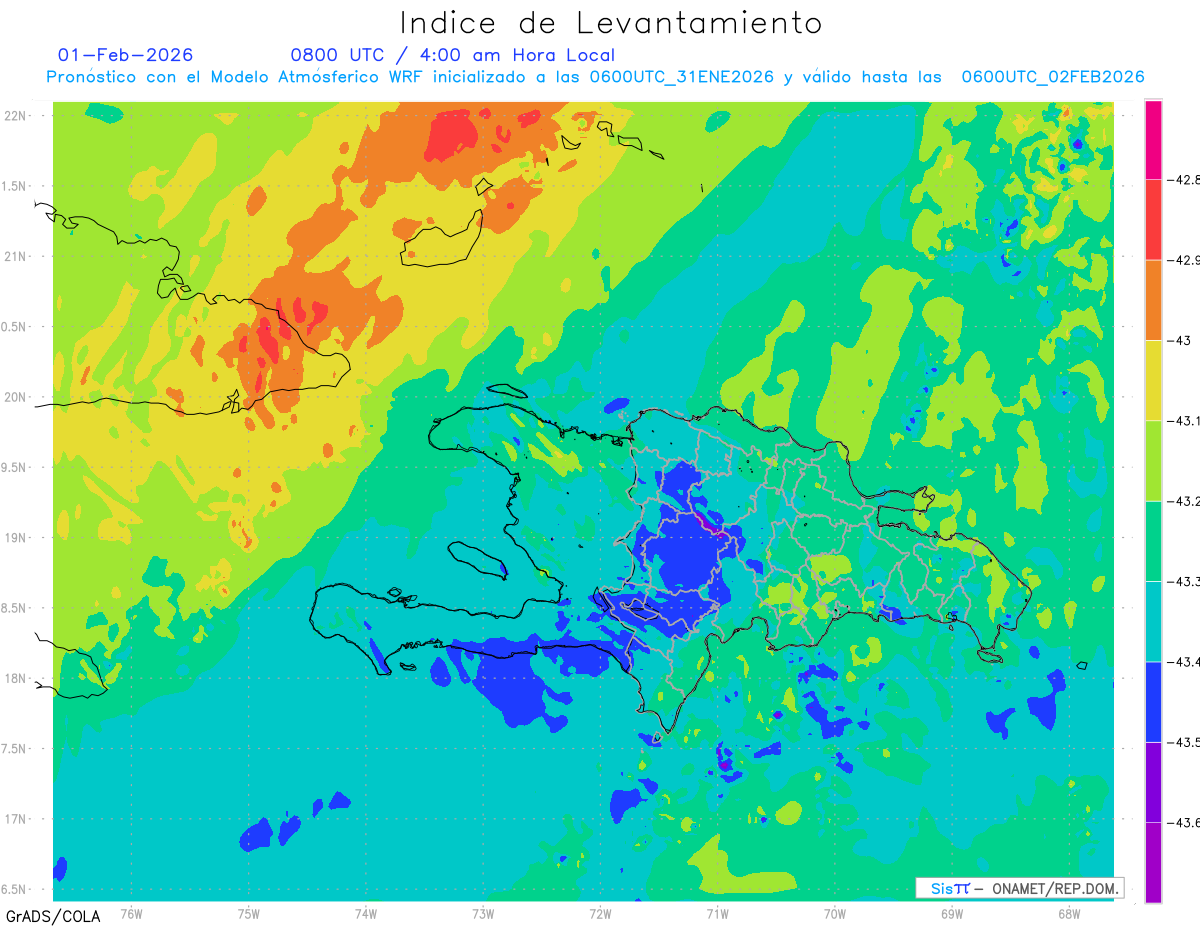Click the colorbar value "-42.8"
The width and height of the screenshot is (1200, 927).
[x=1184, y=180]
